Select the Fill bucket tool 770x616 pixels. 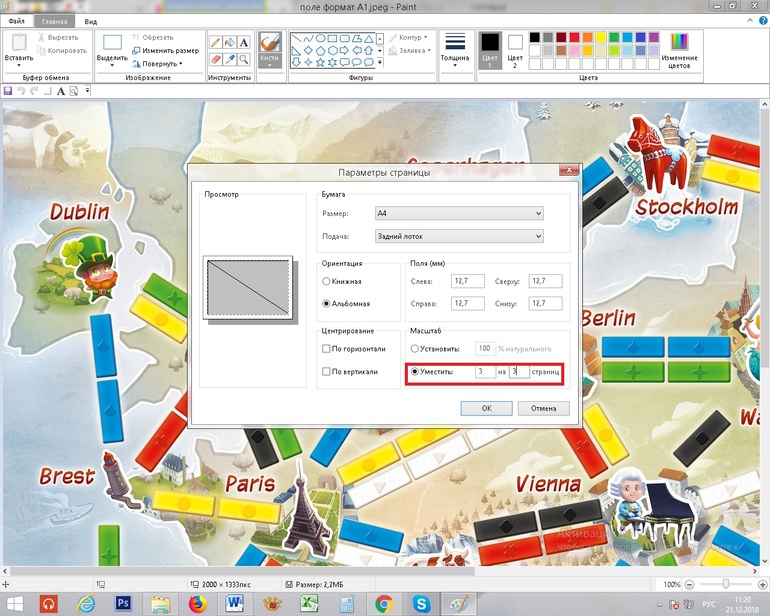[229, 42]
